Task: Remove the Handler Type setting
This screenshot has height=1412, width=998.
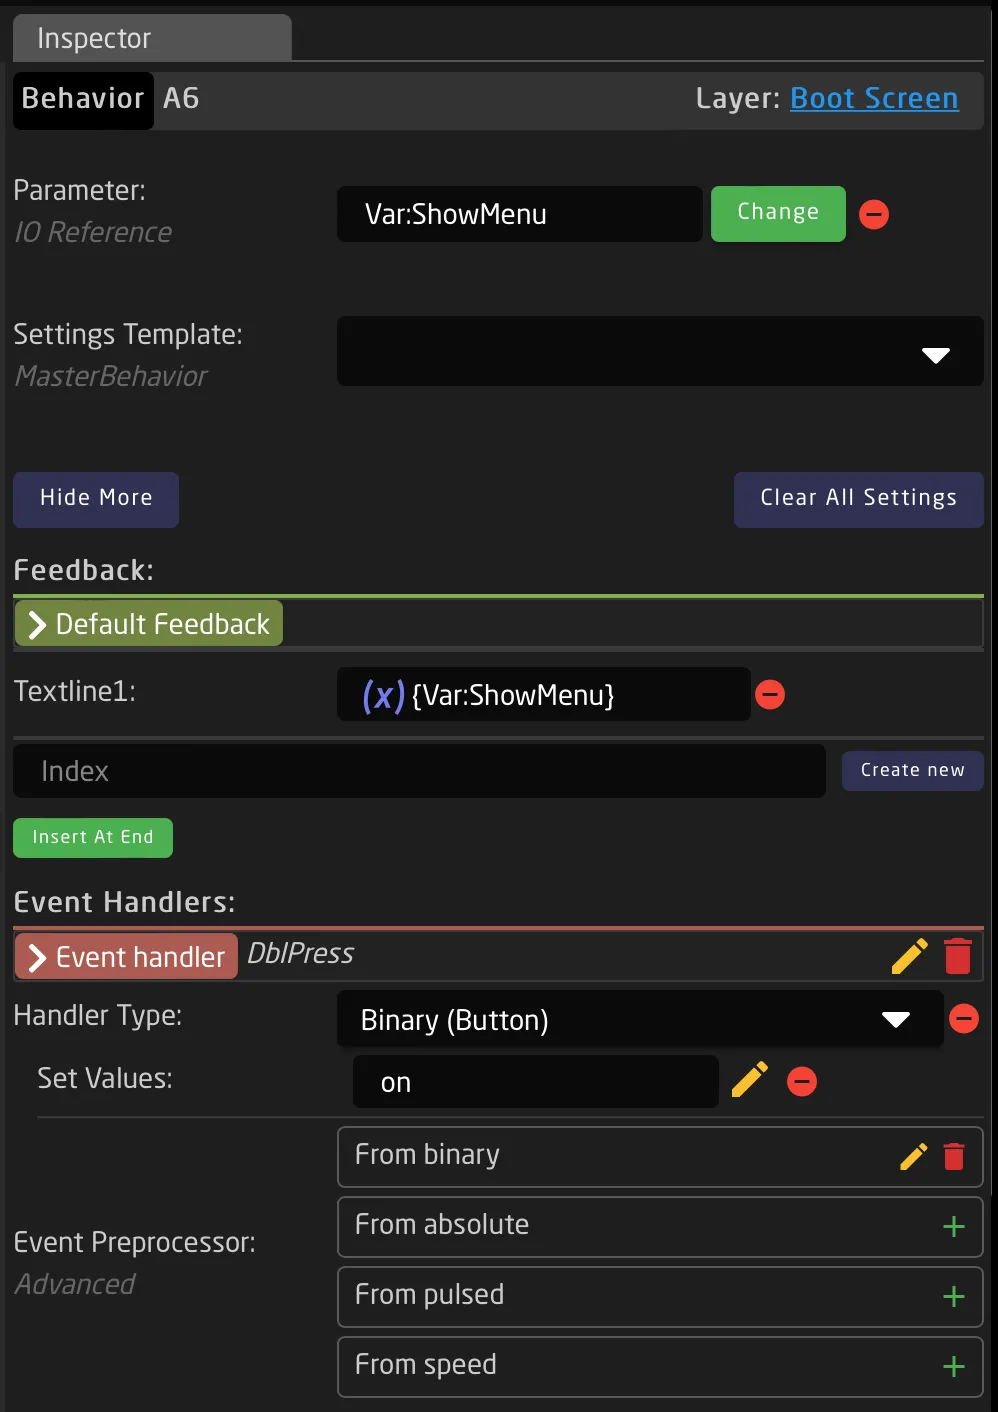Action: 964,1019
